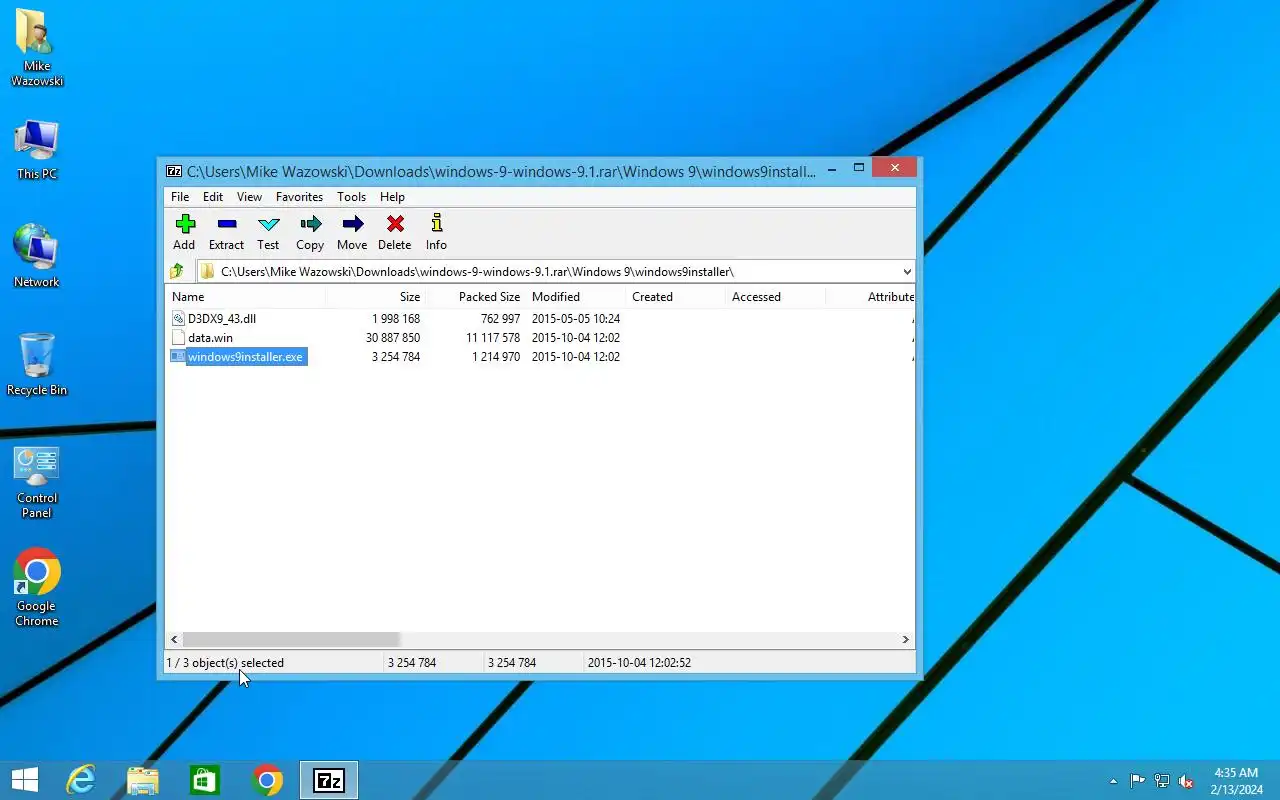Click the scroll left arrow
The image size is (1280, 800).
174,639
